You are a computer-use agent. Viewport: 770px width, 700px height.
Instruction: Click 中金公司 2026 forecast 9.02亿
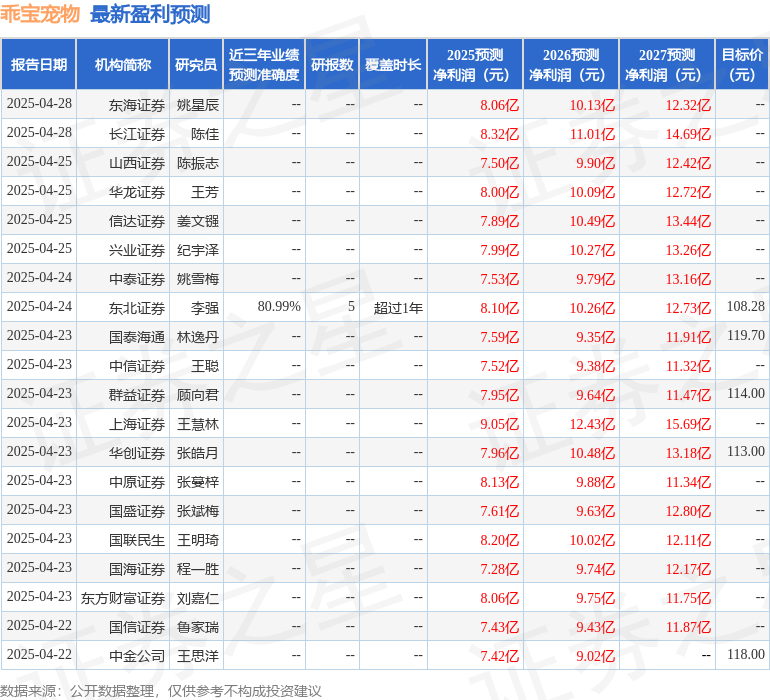595,656
